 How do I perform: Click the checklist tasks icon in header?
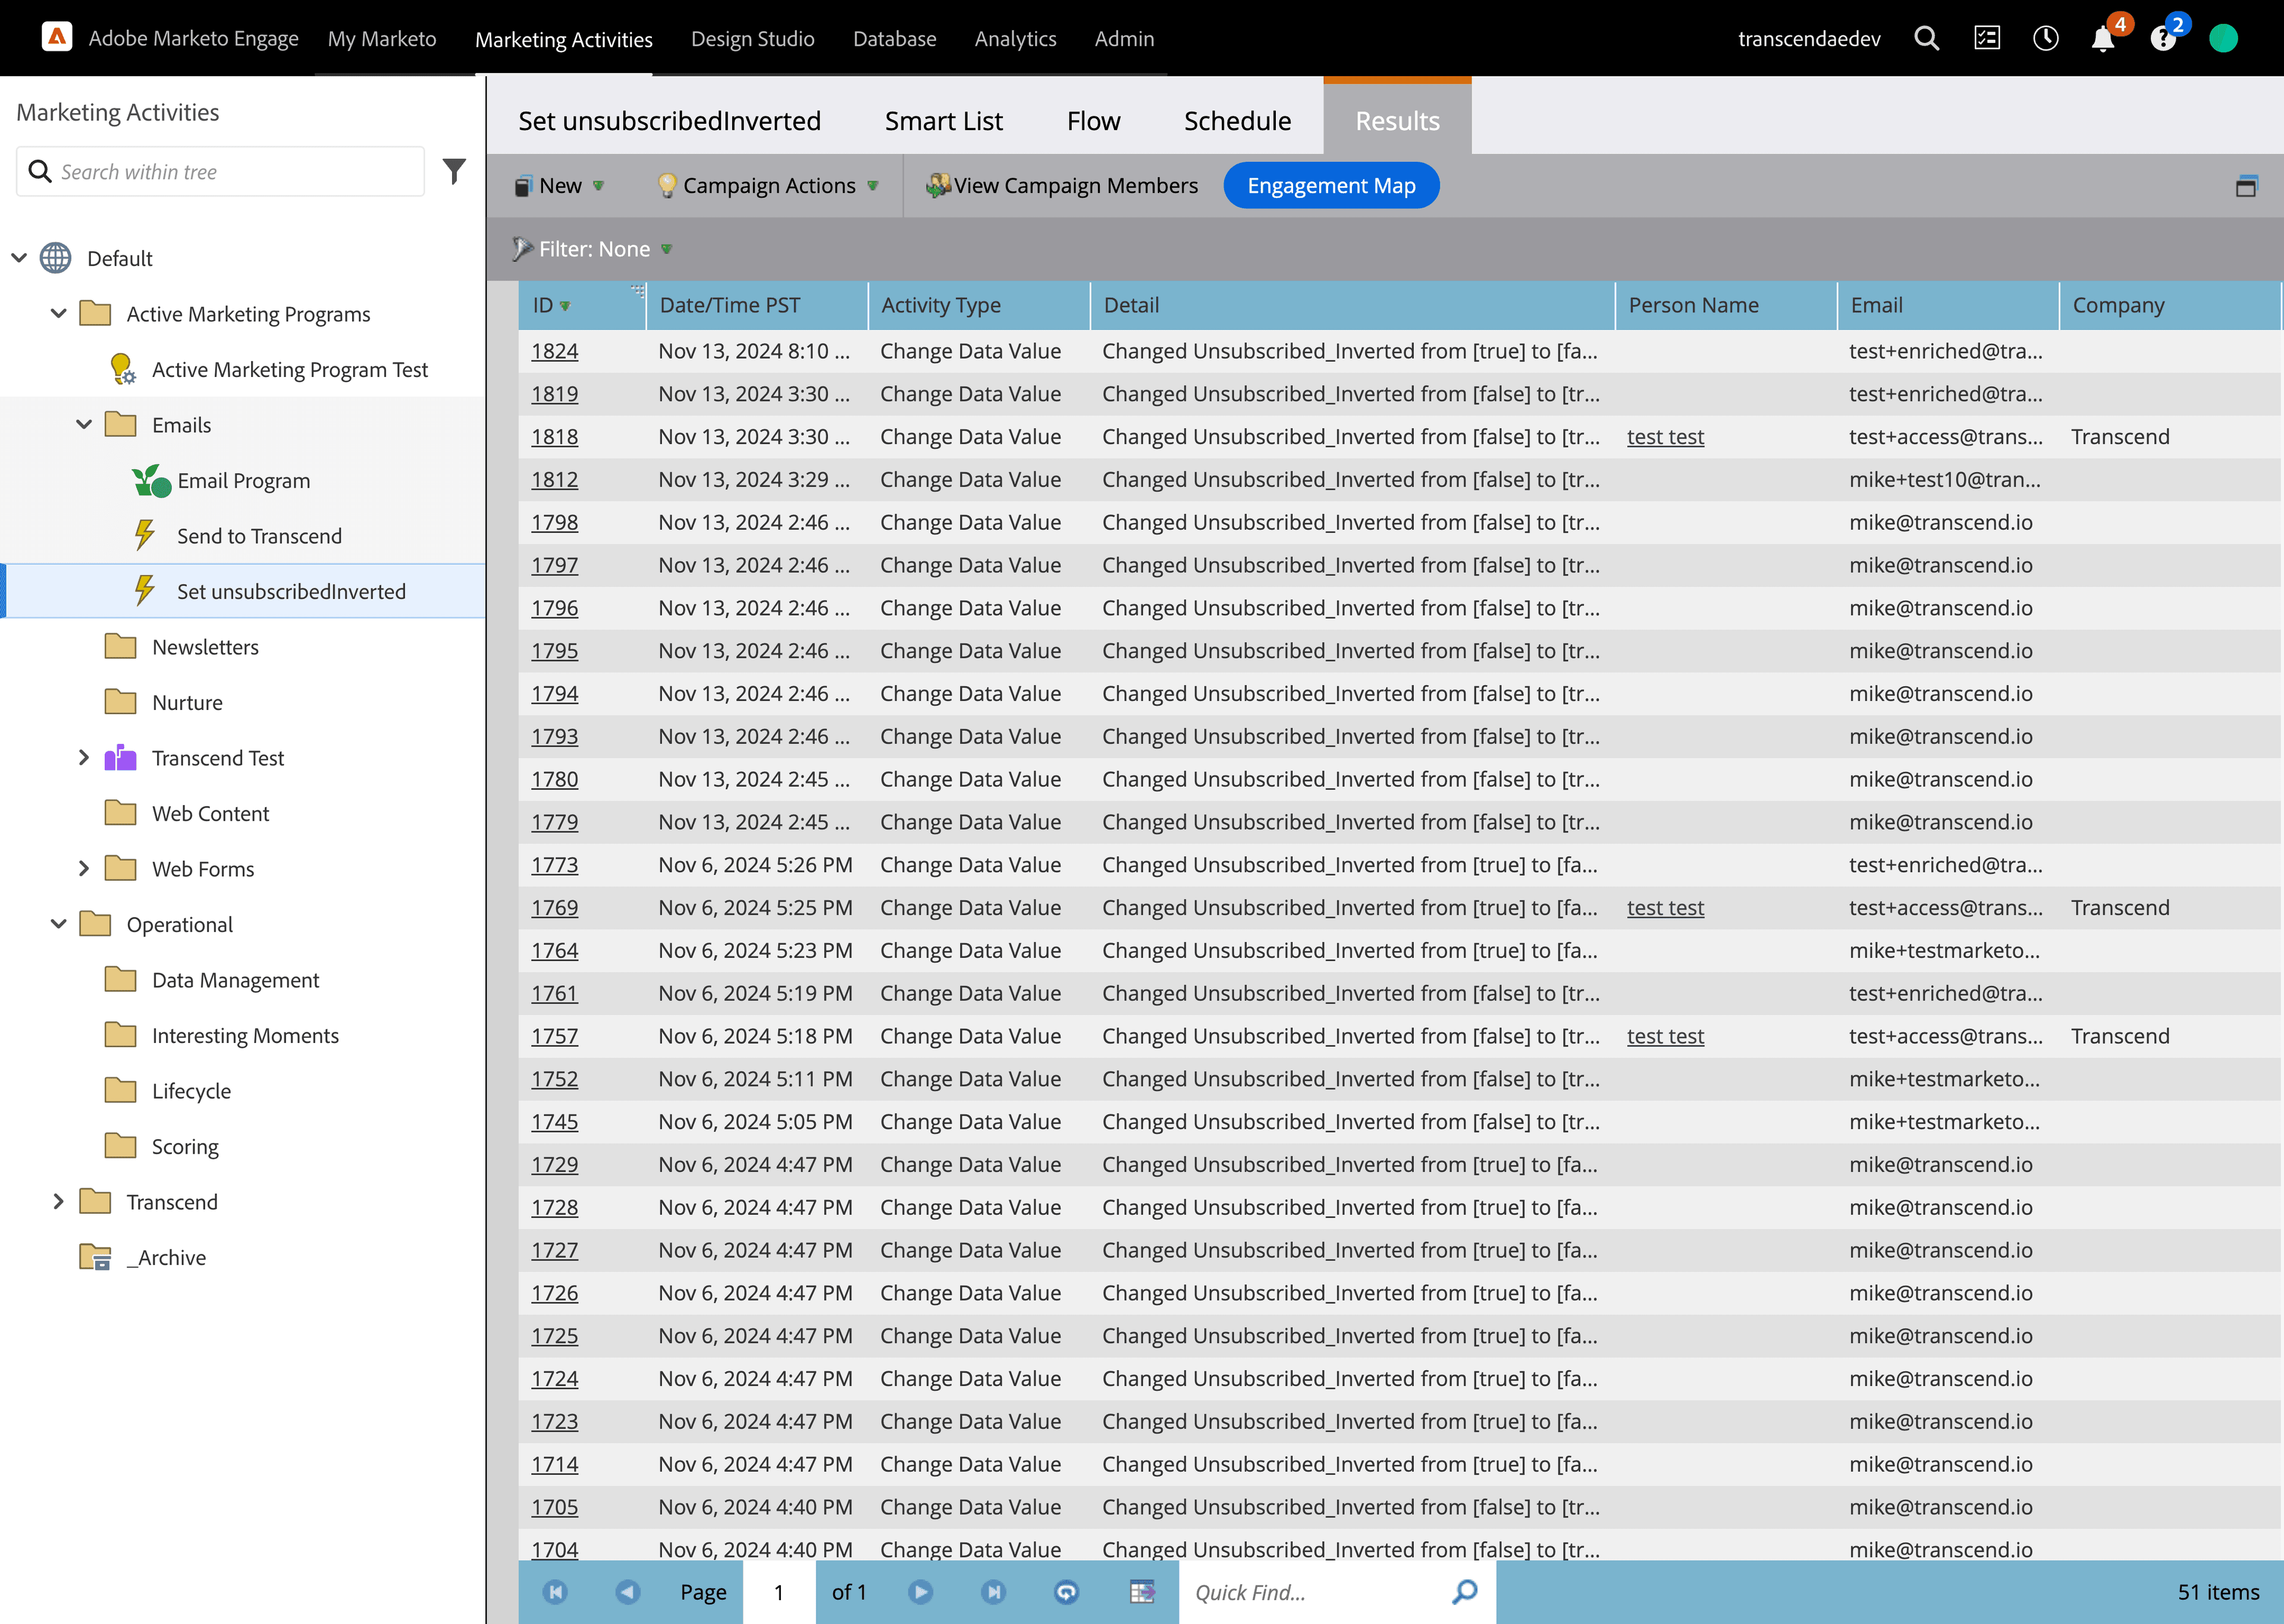(1986, 38)
